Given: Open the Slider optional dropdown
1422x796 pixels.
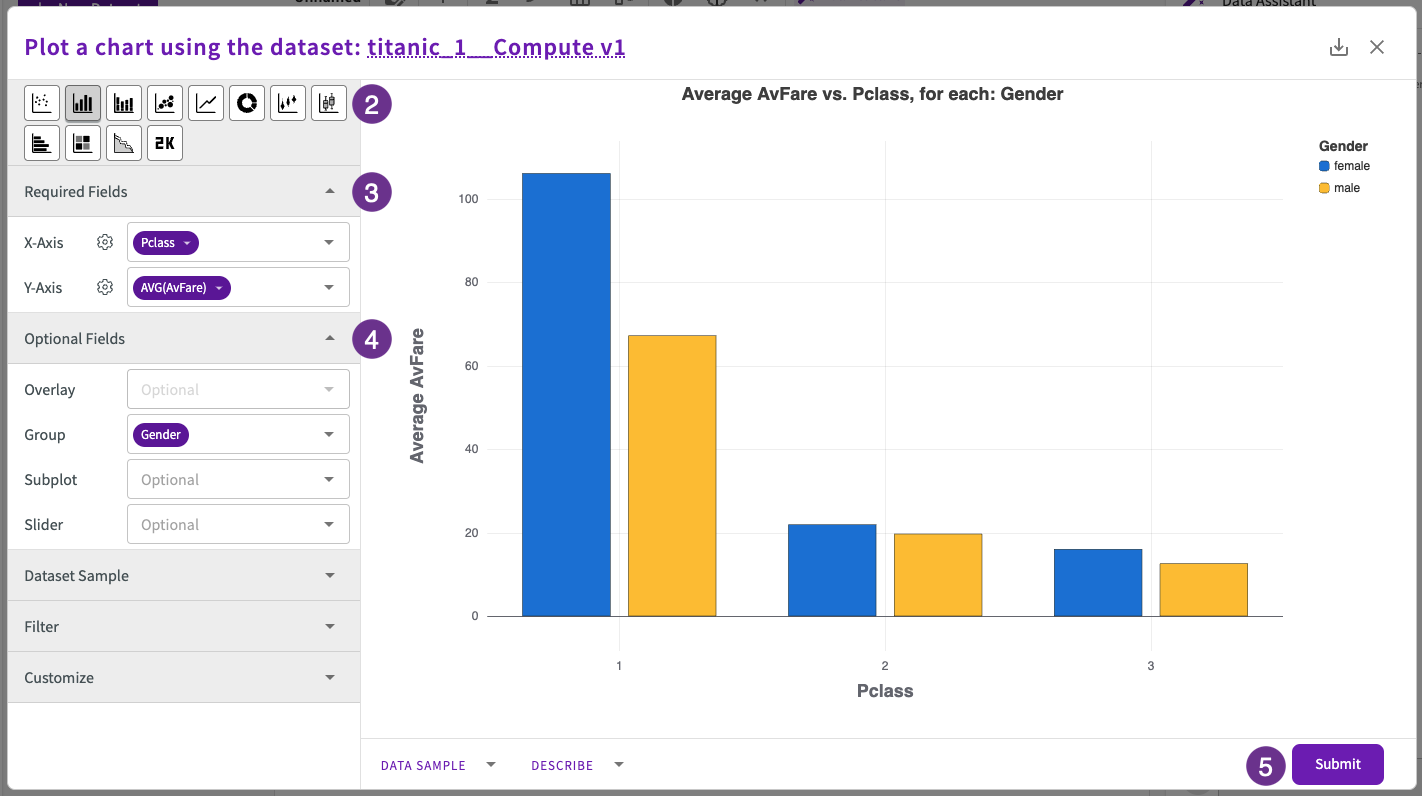Looking at the screenshot, I should [x=238, y=524].
